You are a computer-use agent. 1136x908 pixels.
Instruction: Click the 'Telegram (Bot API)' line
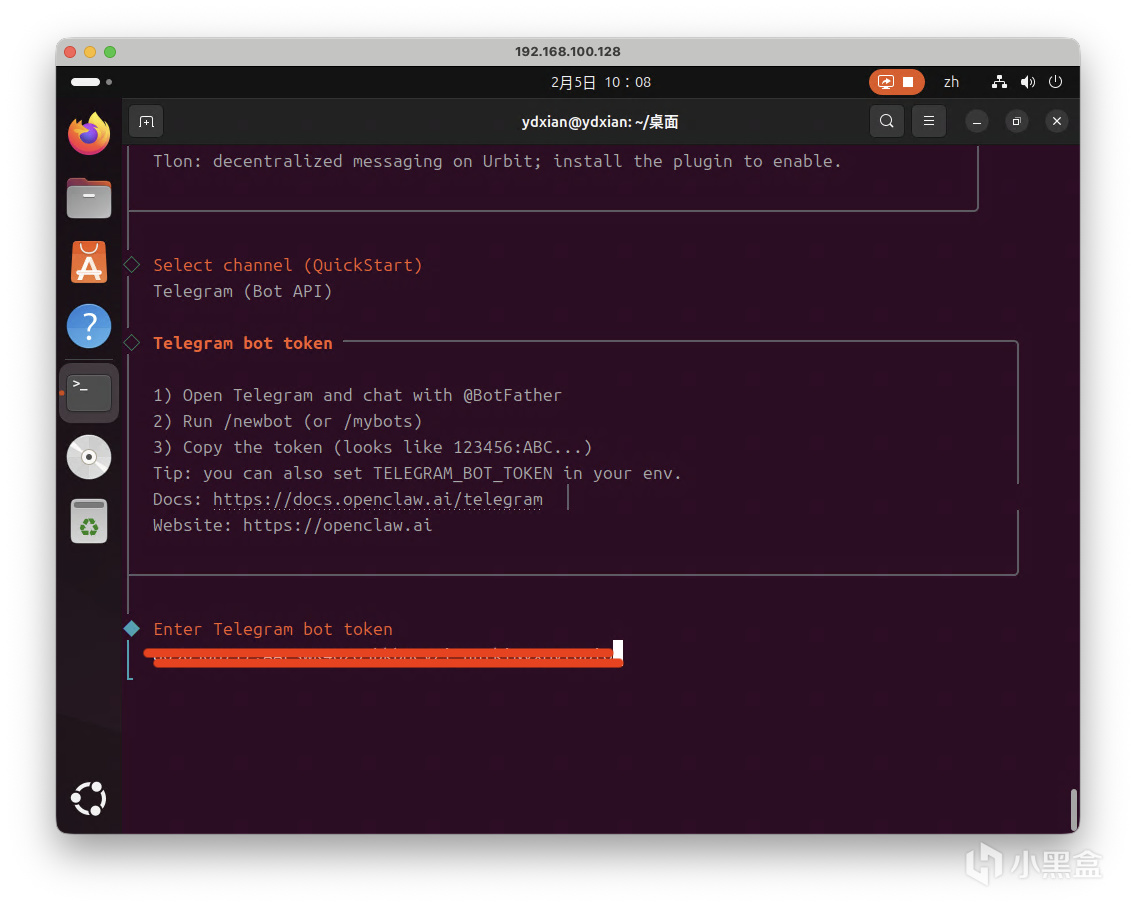tap(243, 291)
